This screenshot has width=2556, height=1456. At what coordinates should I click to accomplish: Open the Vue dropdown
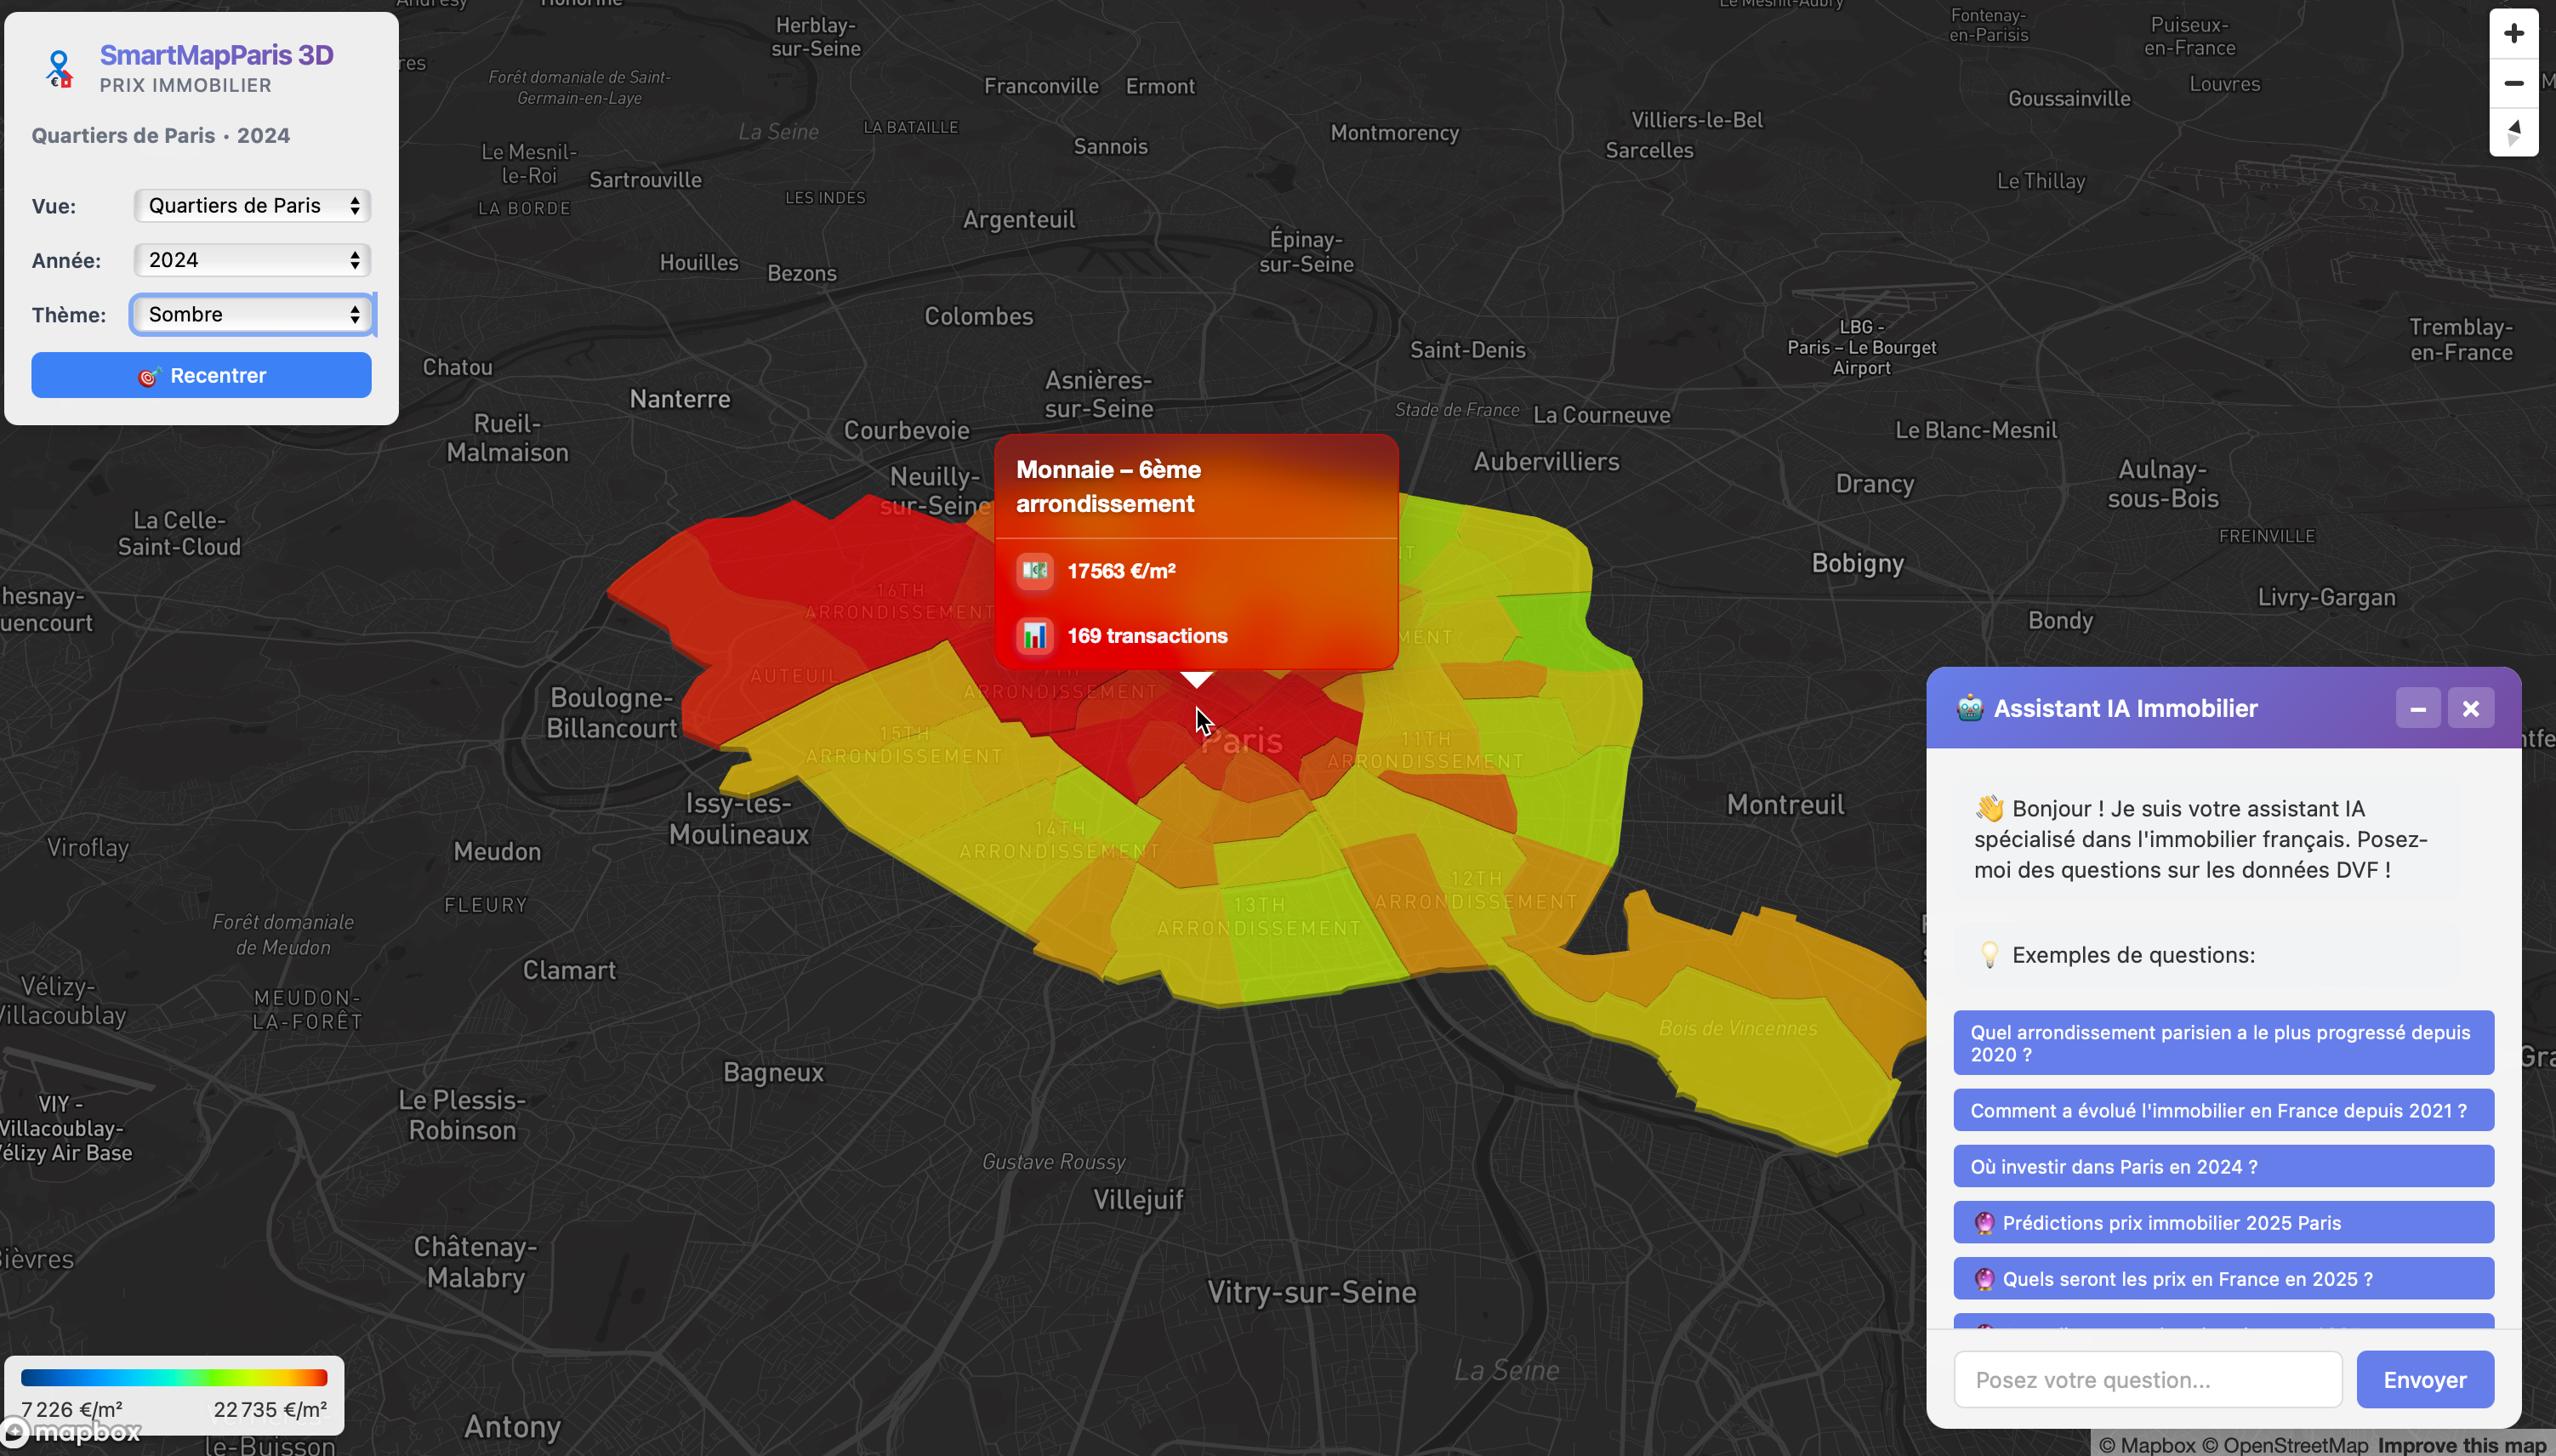[252, 206]
